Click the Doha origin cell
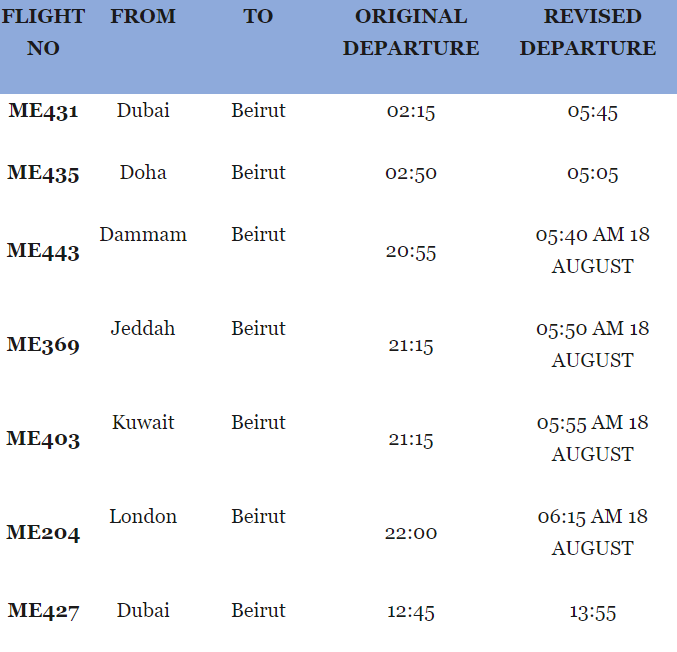Screen dimensions: 677x652 [x=143, y=173]
